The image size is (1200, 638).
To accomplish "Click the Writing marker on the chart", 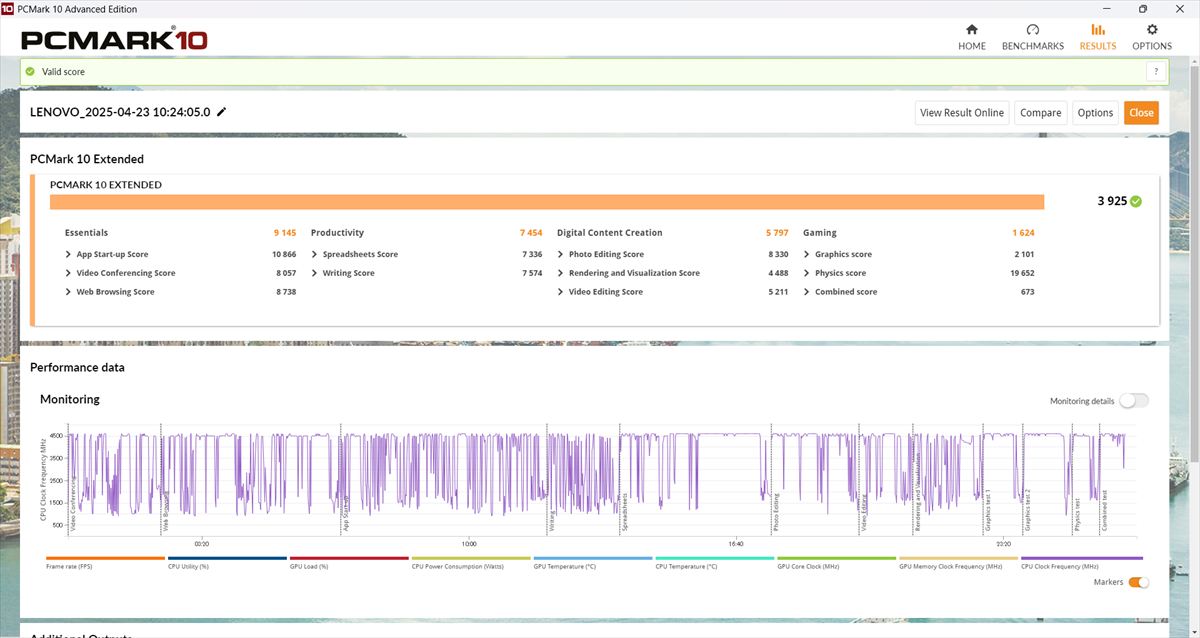I will click(x=551, y=521).
